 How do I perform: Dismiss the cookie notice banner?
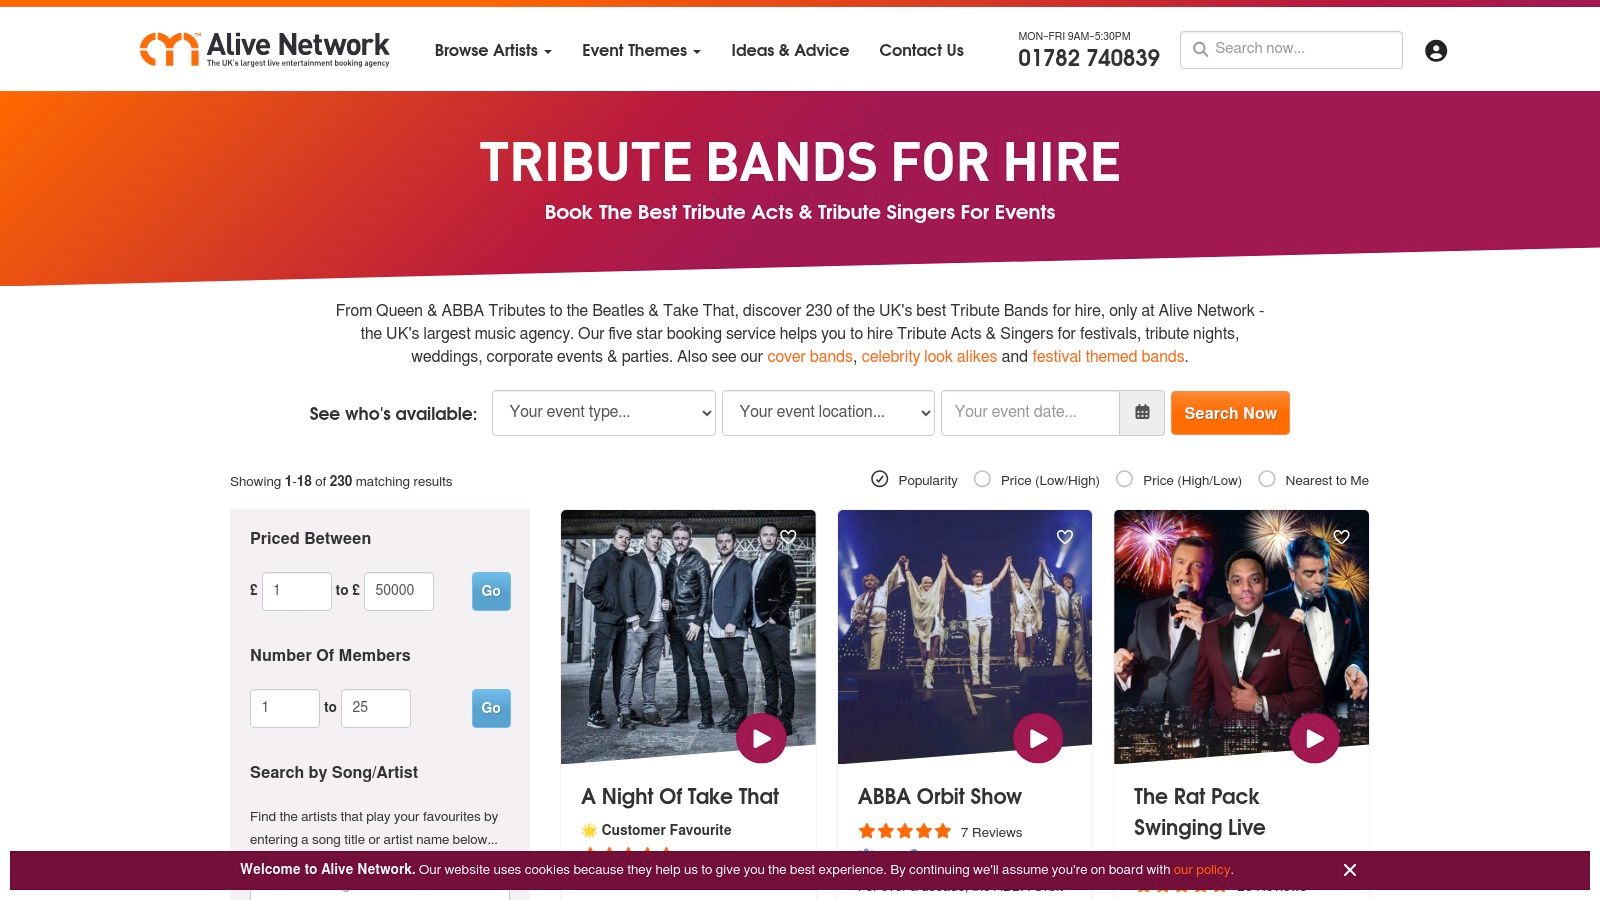click(x=1350, y=870)
